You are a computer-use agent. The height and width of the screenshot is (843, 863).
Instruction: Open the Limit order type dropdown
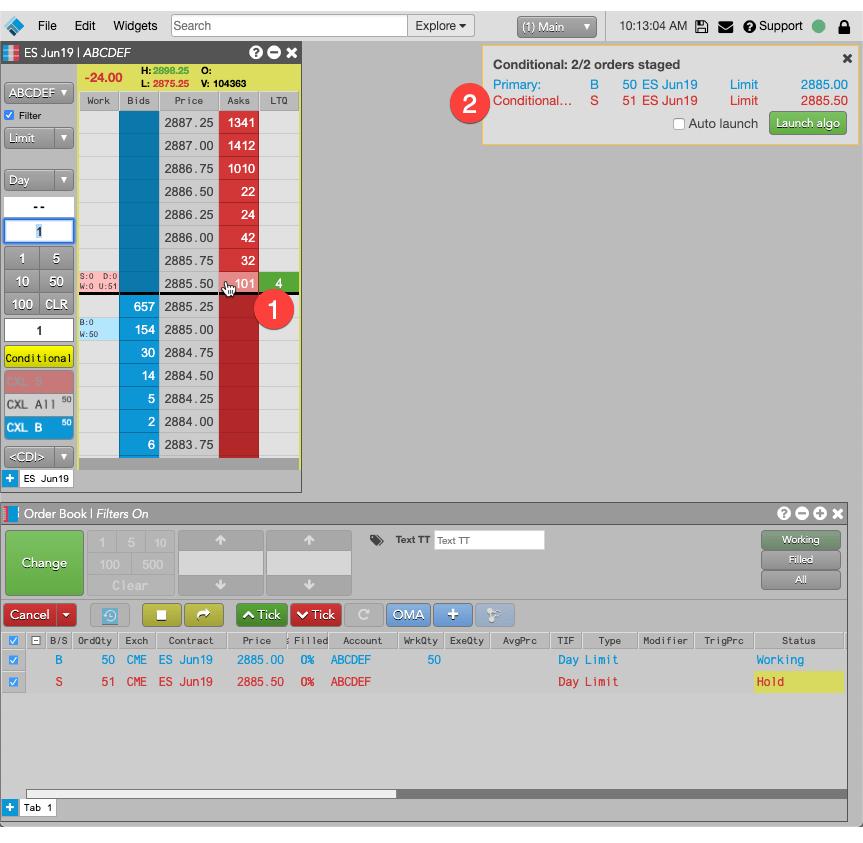(64, 138)
